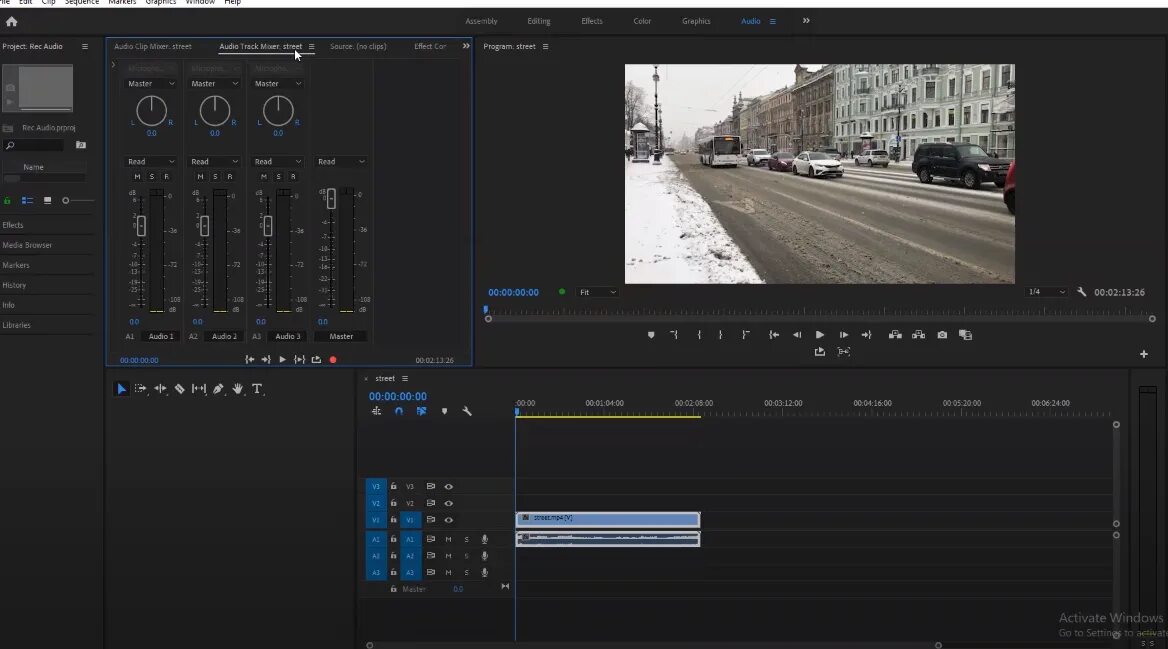Solo audio track A3
1168x649 pixels.
coord(466,572)
